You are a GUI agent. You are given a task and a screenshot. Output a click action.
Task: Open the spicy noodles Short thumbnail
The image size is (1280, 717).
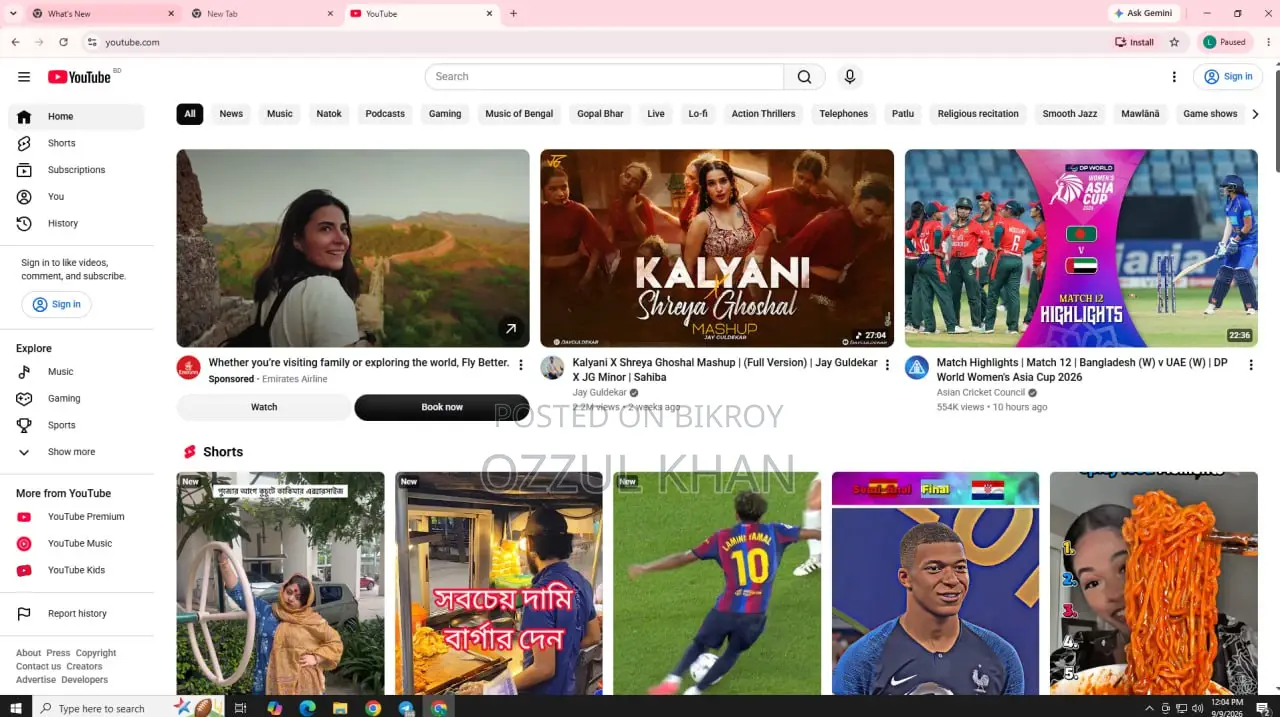point(1154,583)
